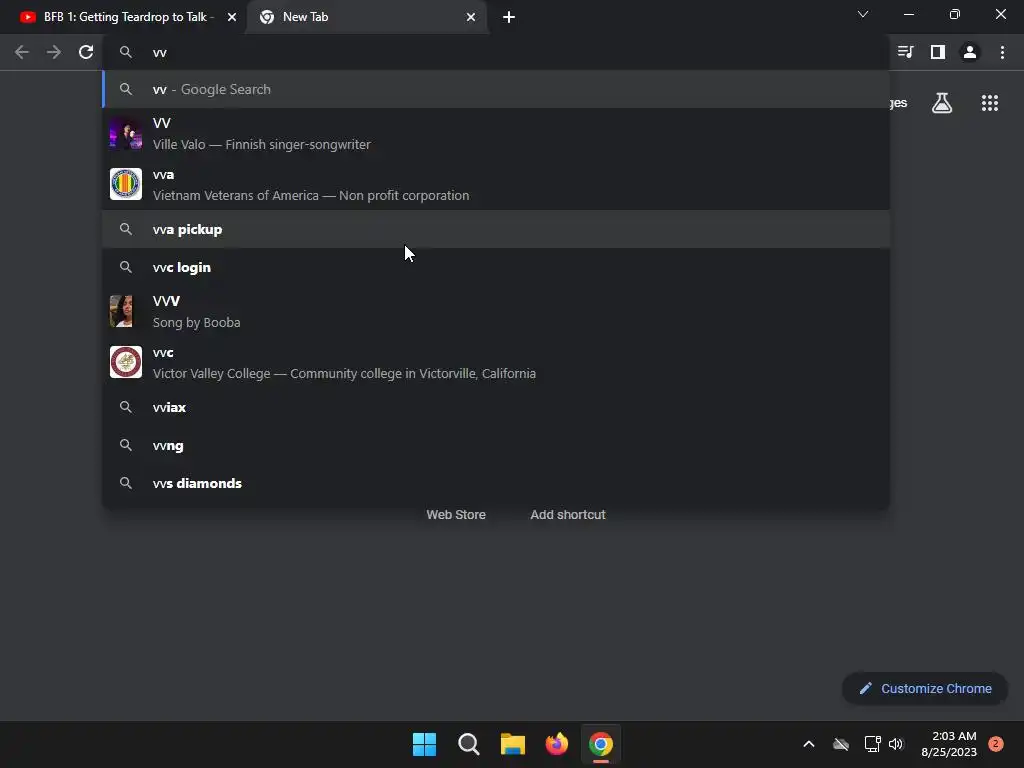1024x768 pixels.
Task: Click Ville Valo thumbnail image
Action: coord(125,133)
